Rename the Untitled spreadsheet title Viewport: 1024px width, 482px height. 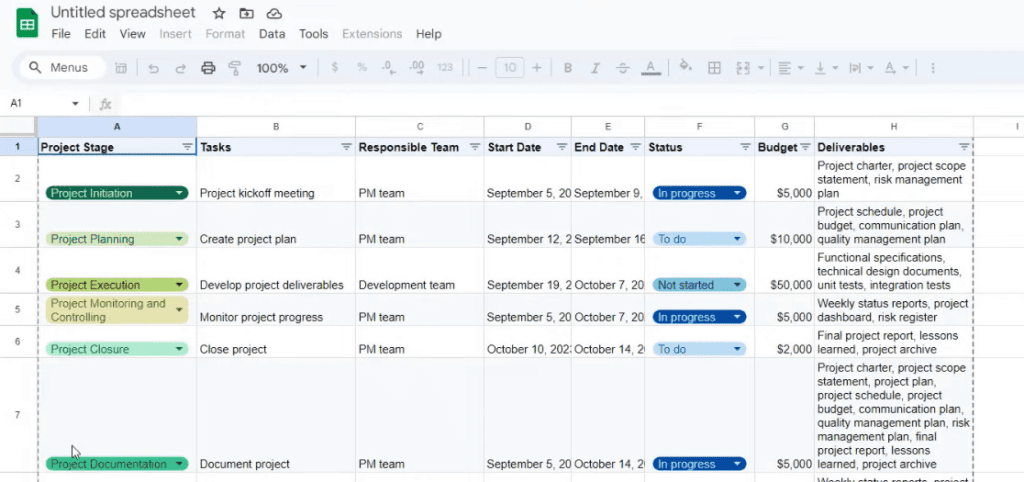tap(123, 12)
